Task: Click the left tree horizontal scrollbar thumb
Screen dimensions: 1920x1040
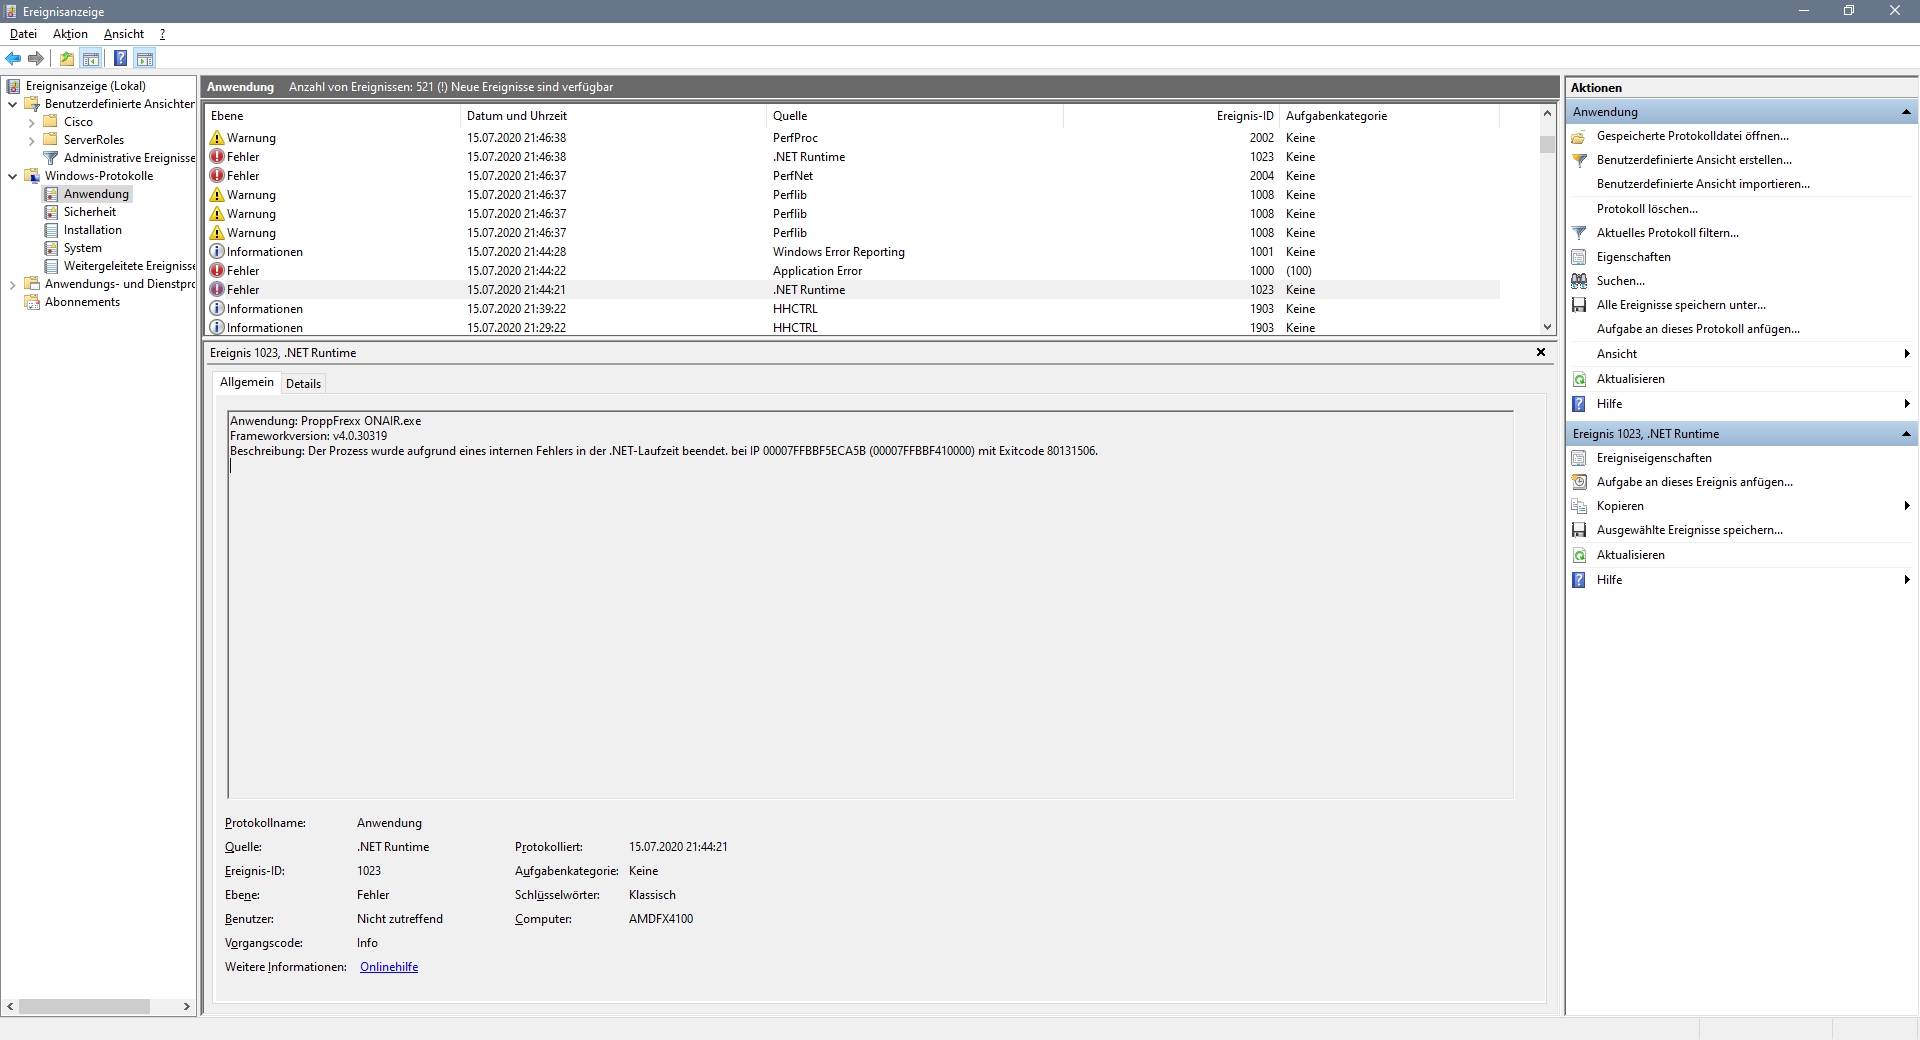Action: (84, 1006)
